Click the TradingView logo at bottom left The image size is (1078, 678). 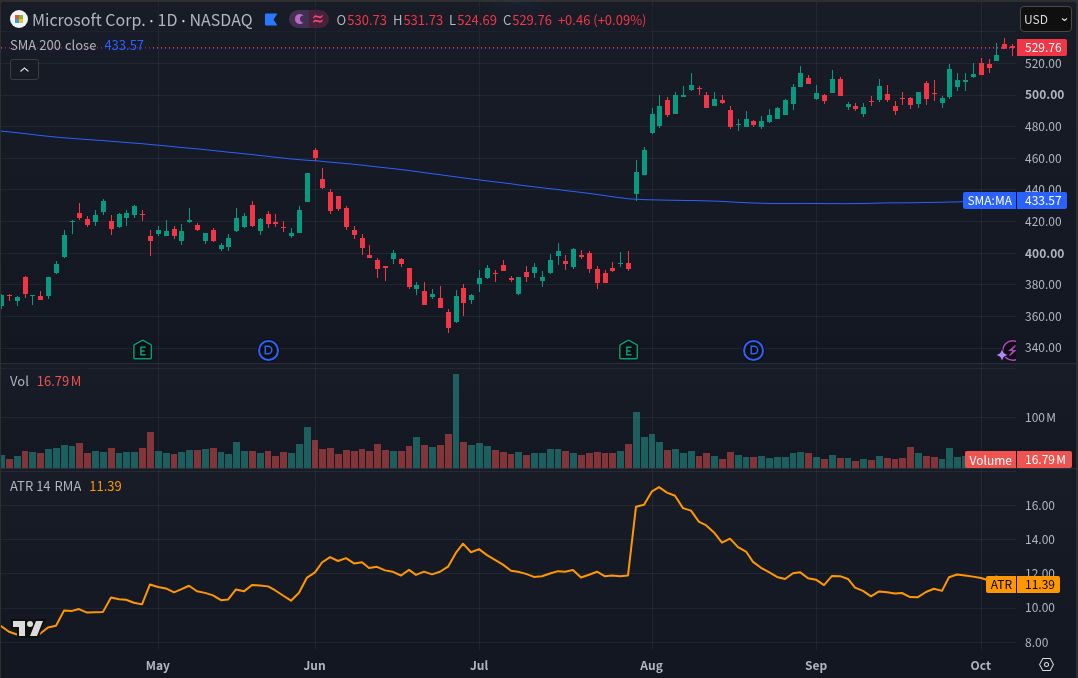click(28, 628)
